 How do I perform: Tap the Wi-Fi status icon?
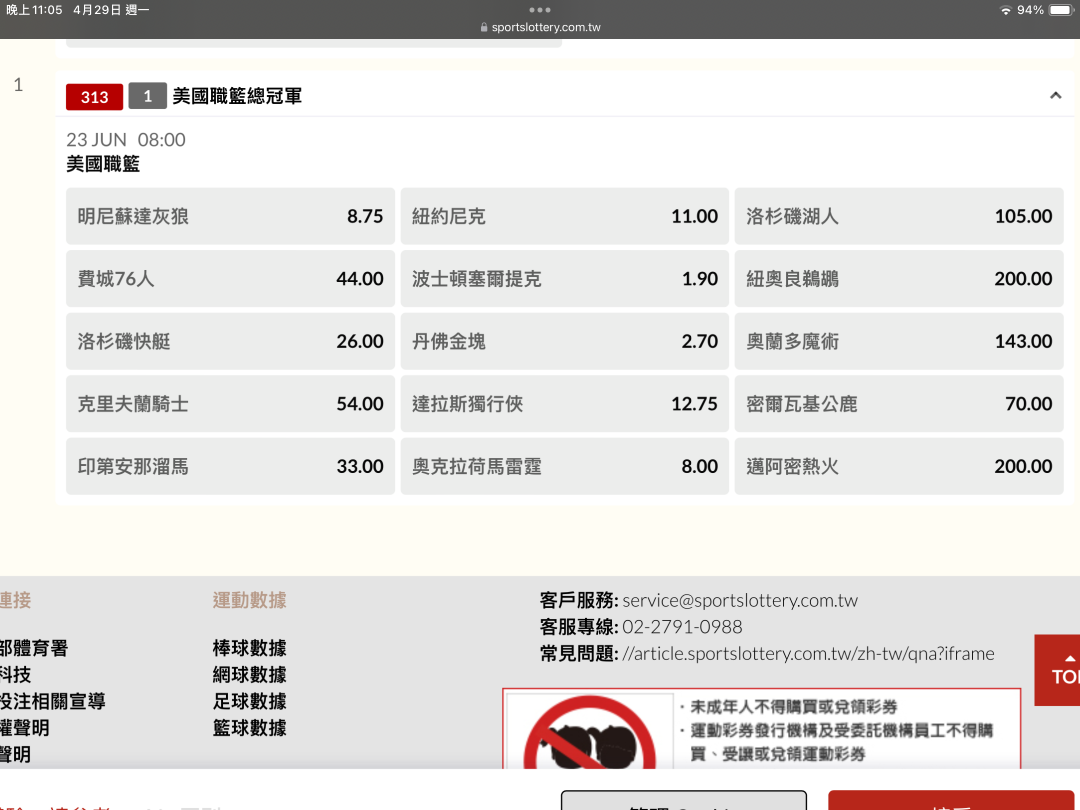(x=1006, y=10)
